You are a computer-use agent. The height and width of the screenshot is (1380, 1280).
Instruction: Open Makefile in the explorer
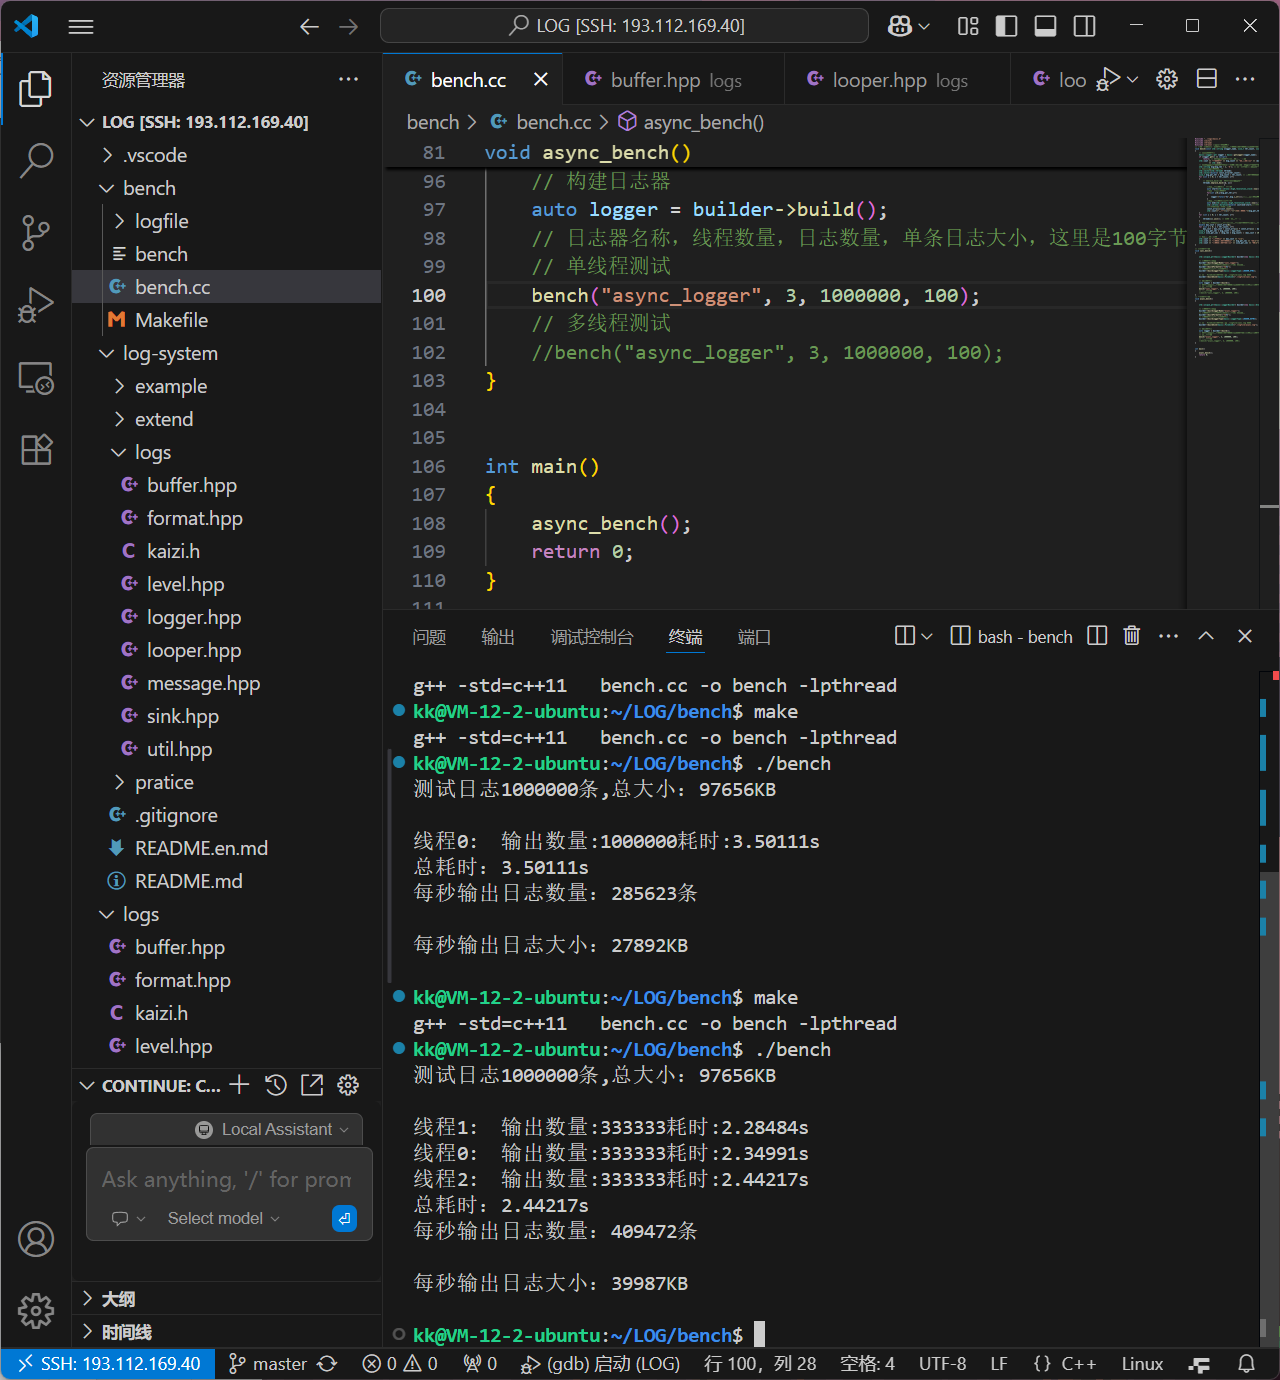tap(226, 320)
